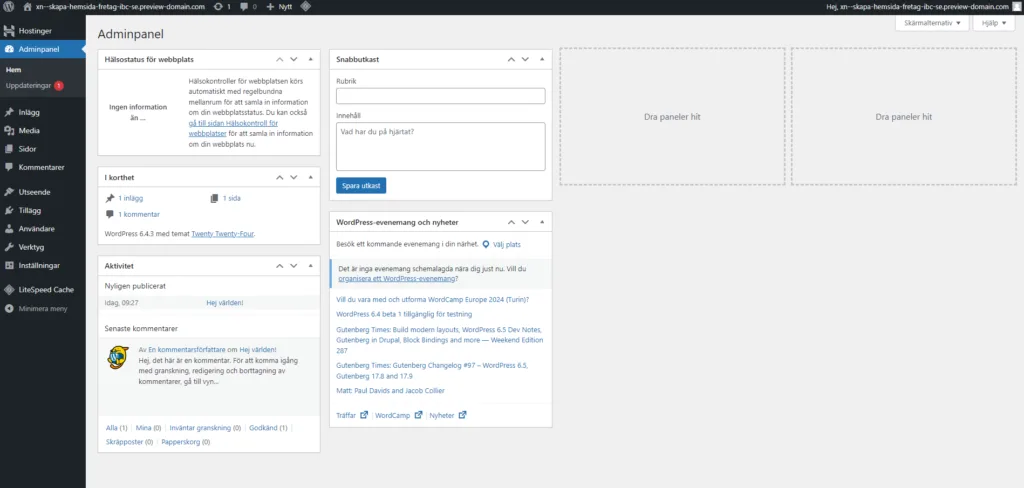Screen dimensions: 1024x488
Task: Click the Spara utkast button
Action: tap(361, 186)
